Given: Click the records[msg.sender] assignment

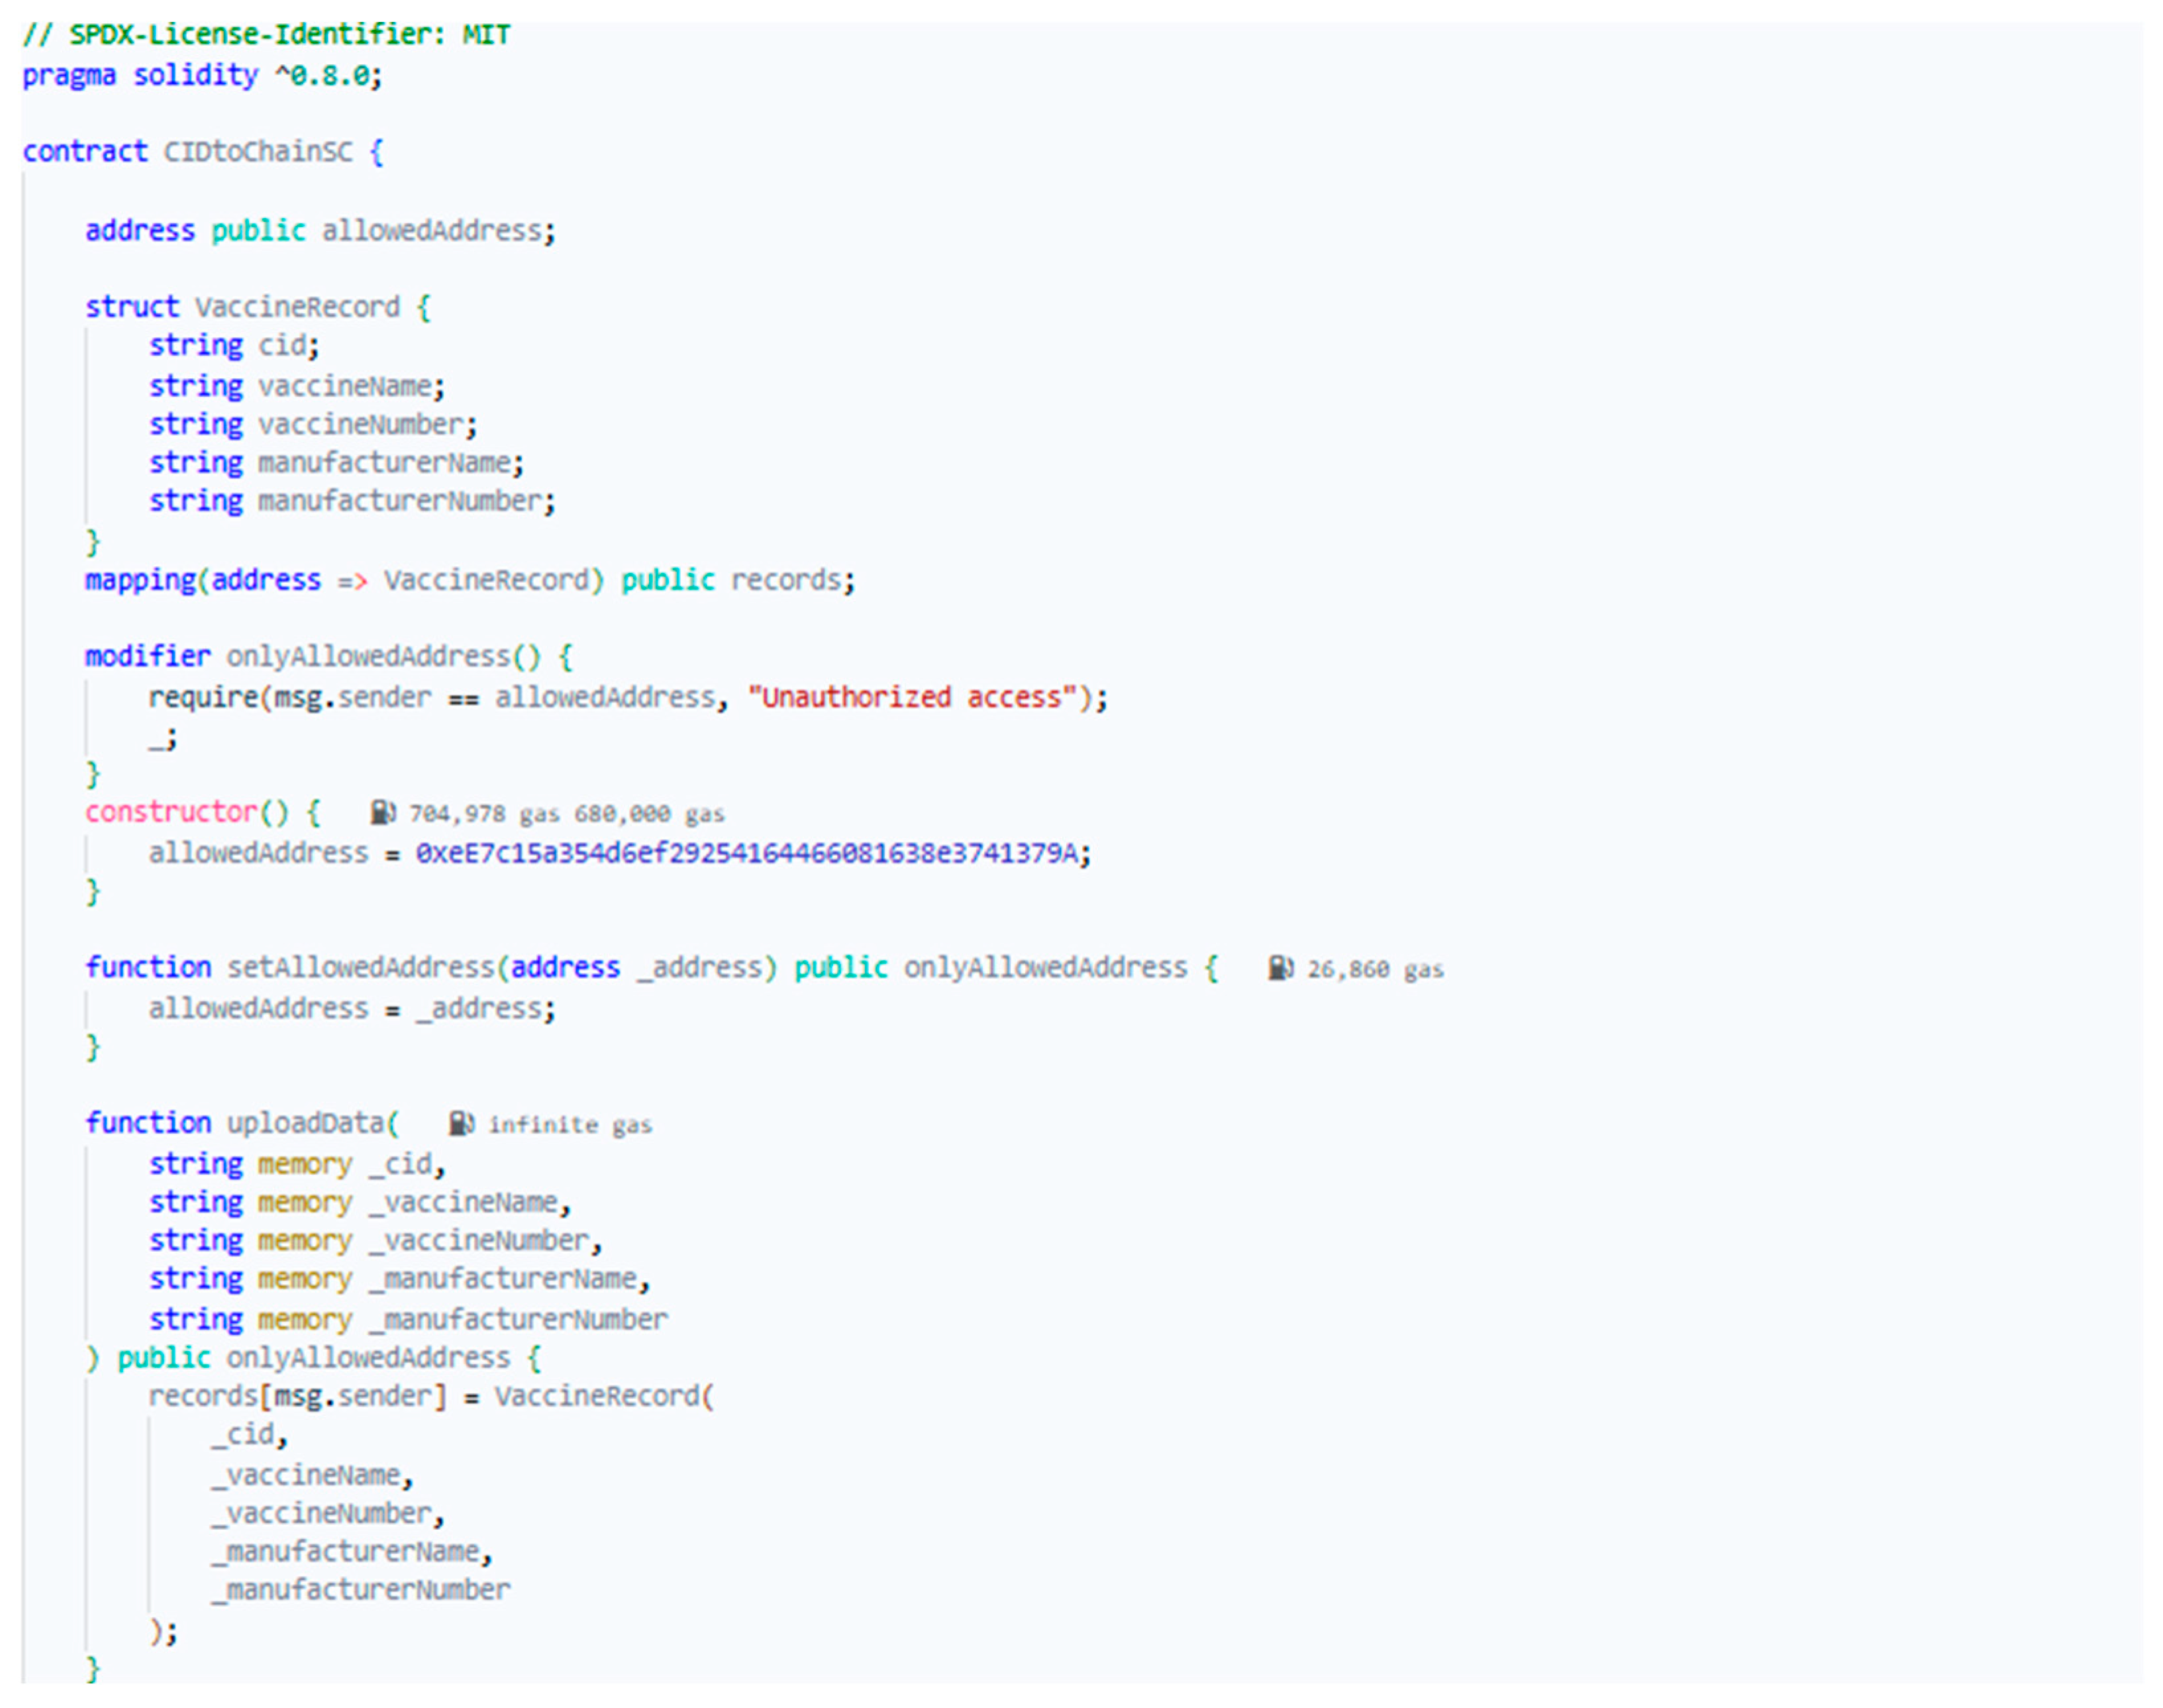Looking at the screenshot, I should 298,1396.
